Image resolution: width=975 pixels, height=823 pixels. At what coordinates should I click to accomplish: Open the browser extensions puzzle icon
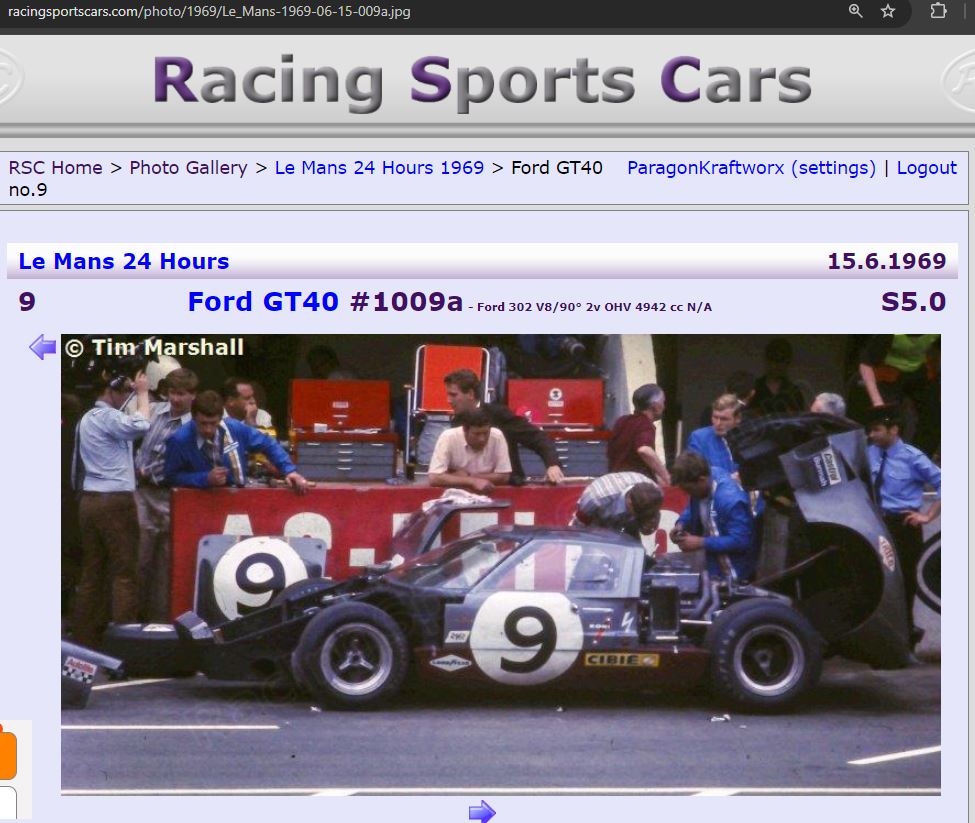point(938,11)
